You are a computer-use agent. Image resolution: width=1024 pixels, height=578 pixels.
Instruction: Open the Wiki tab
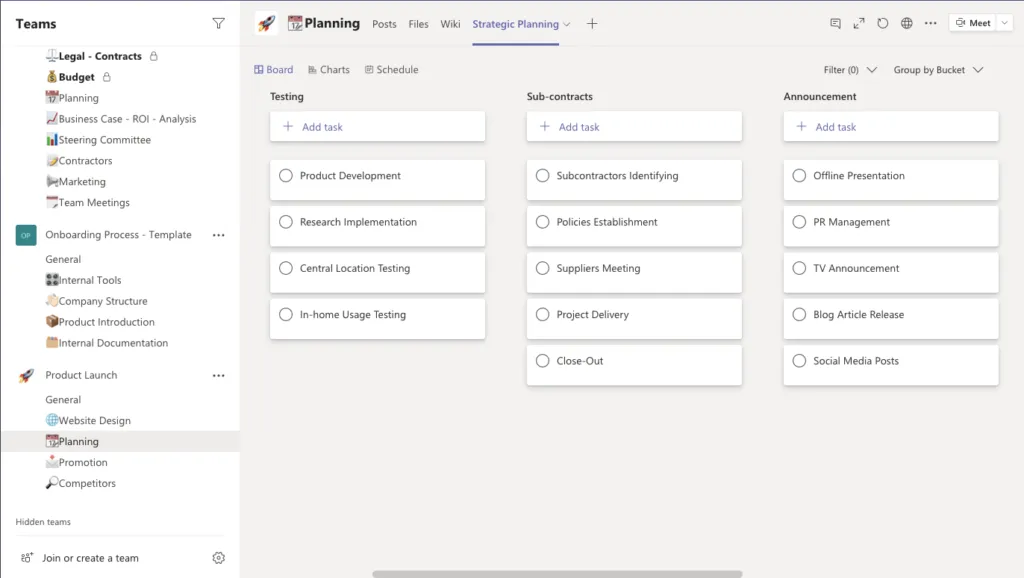pyautogui.click(x=450, y=24)
